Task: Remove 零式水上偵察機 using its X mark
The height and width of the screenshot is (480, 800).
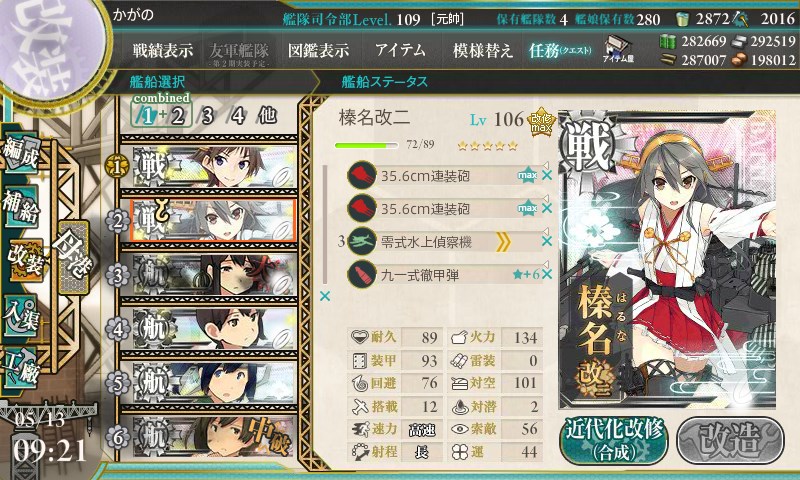Action: pos(547,242)
